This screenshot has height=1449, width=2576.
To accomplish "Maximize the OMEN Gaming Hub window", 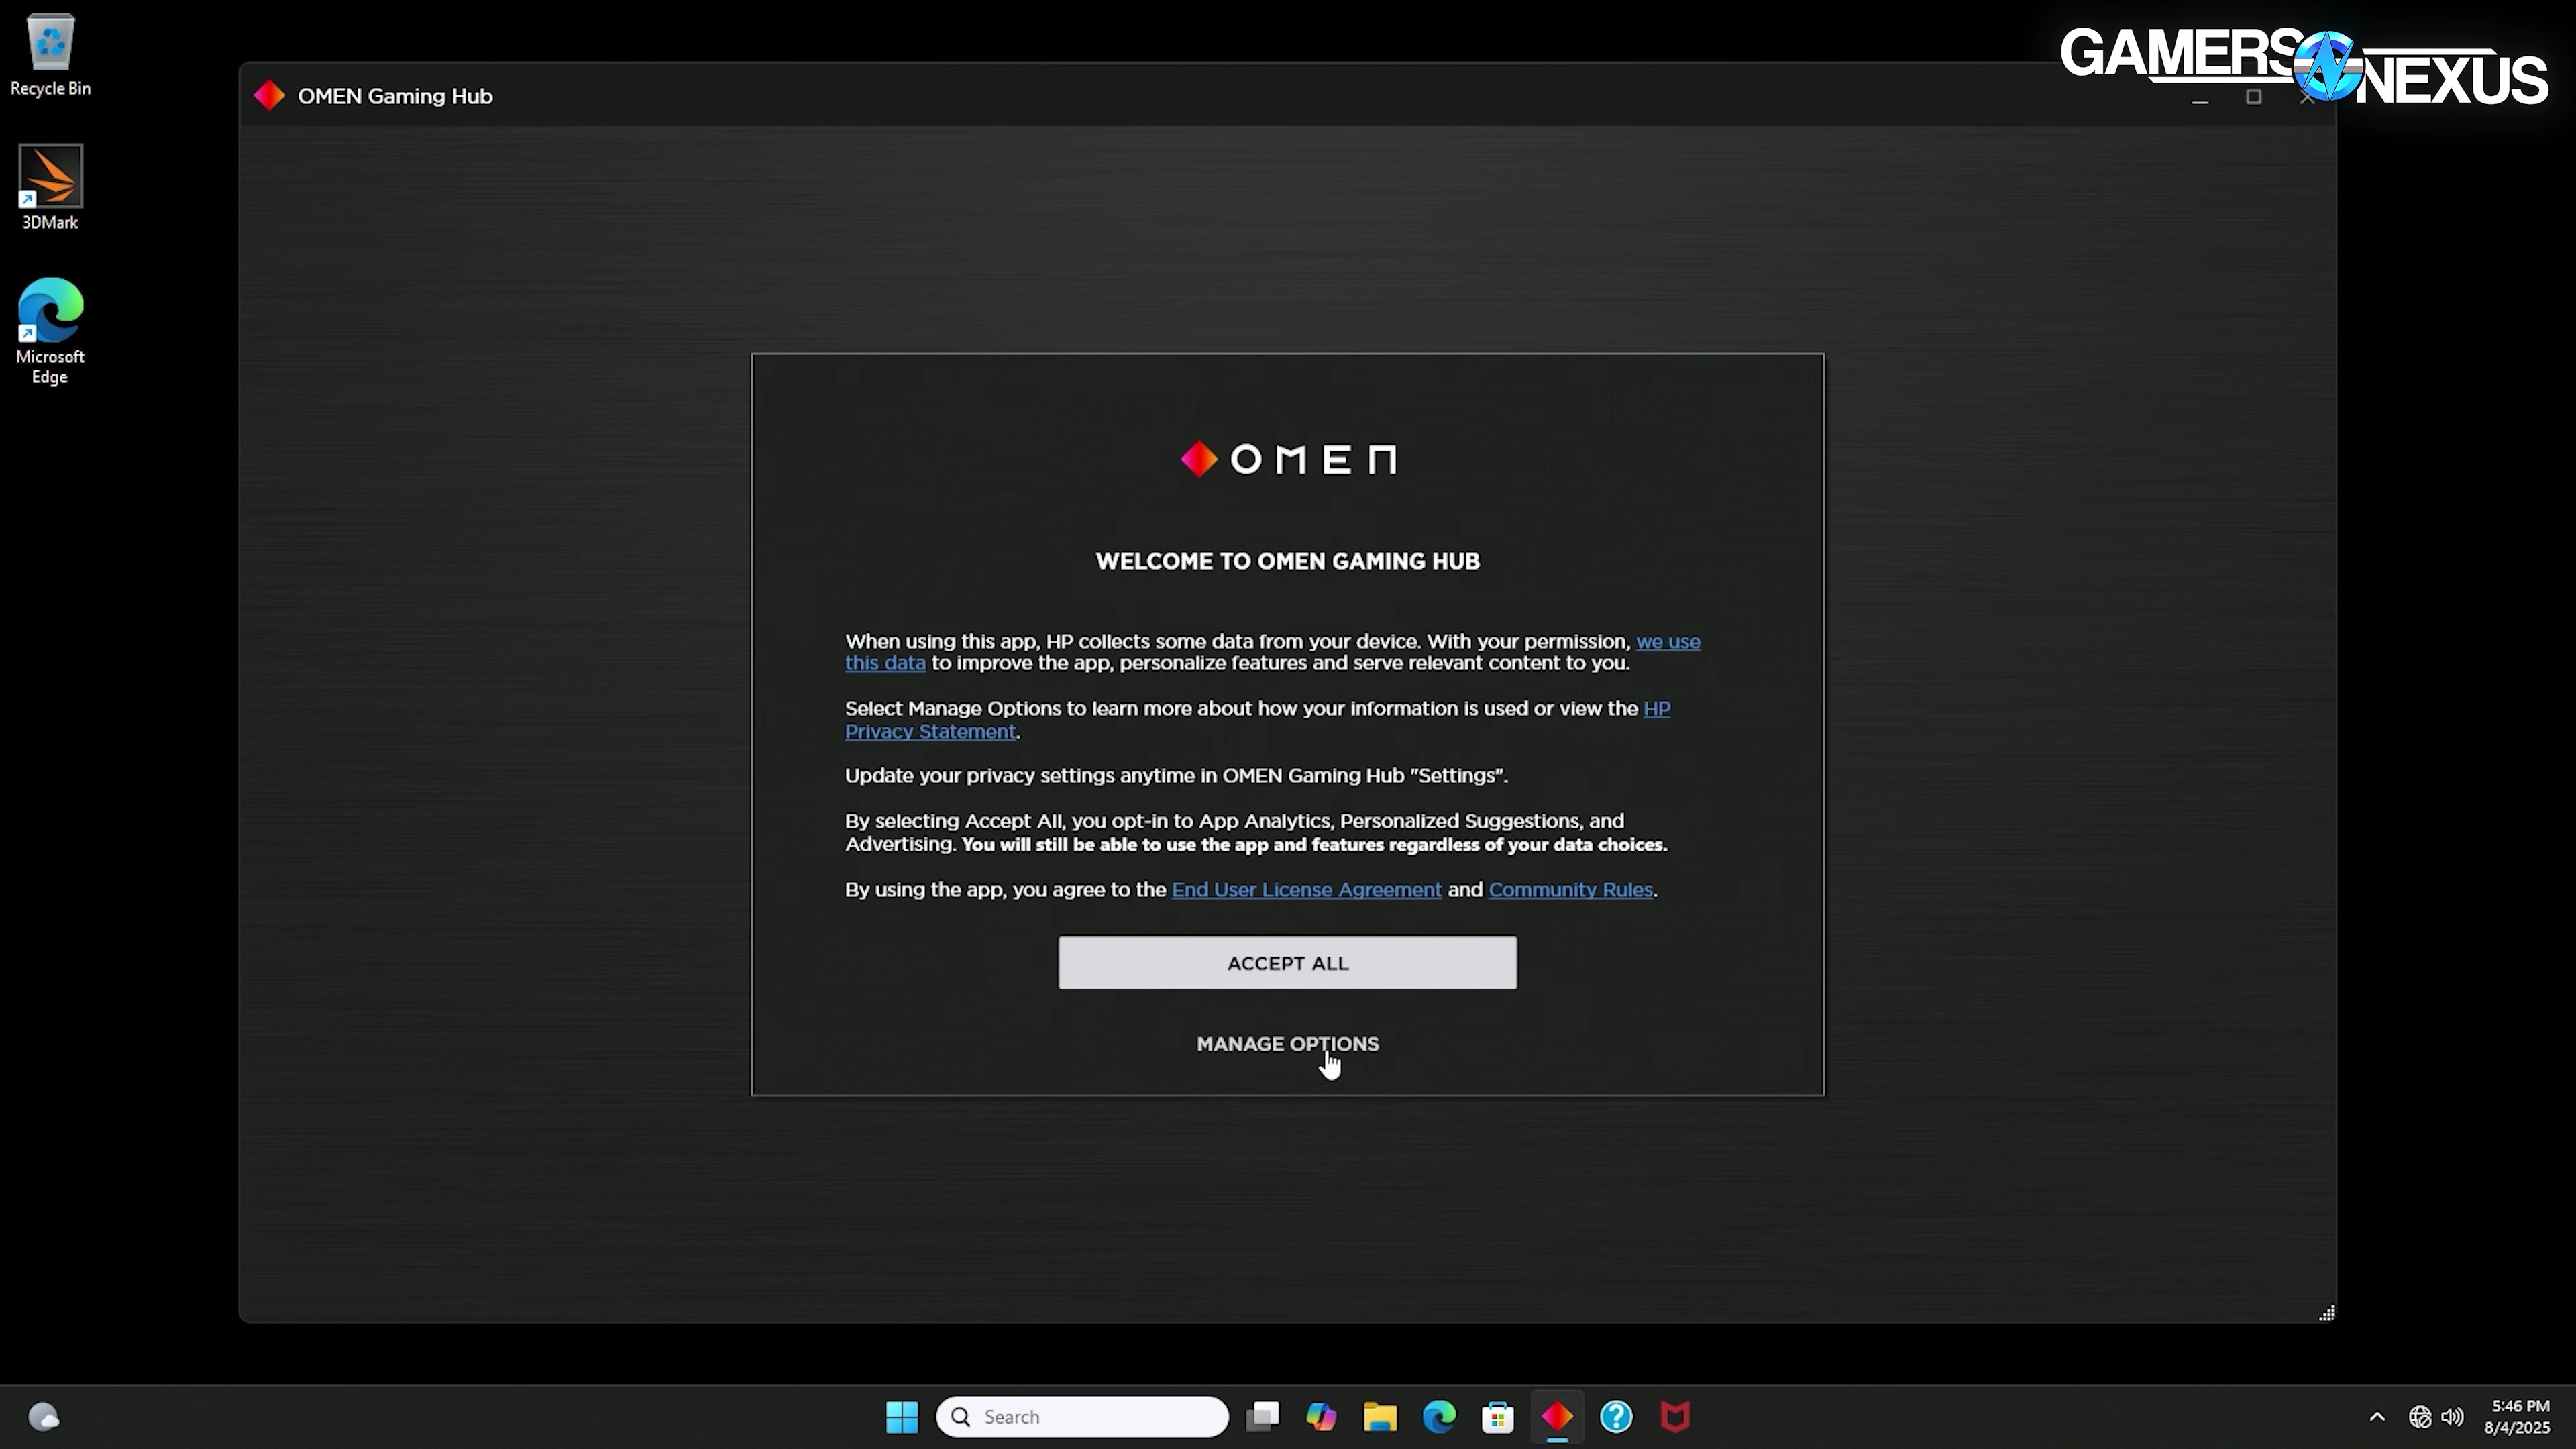I will pos(2254,97).
